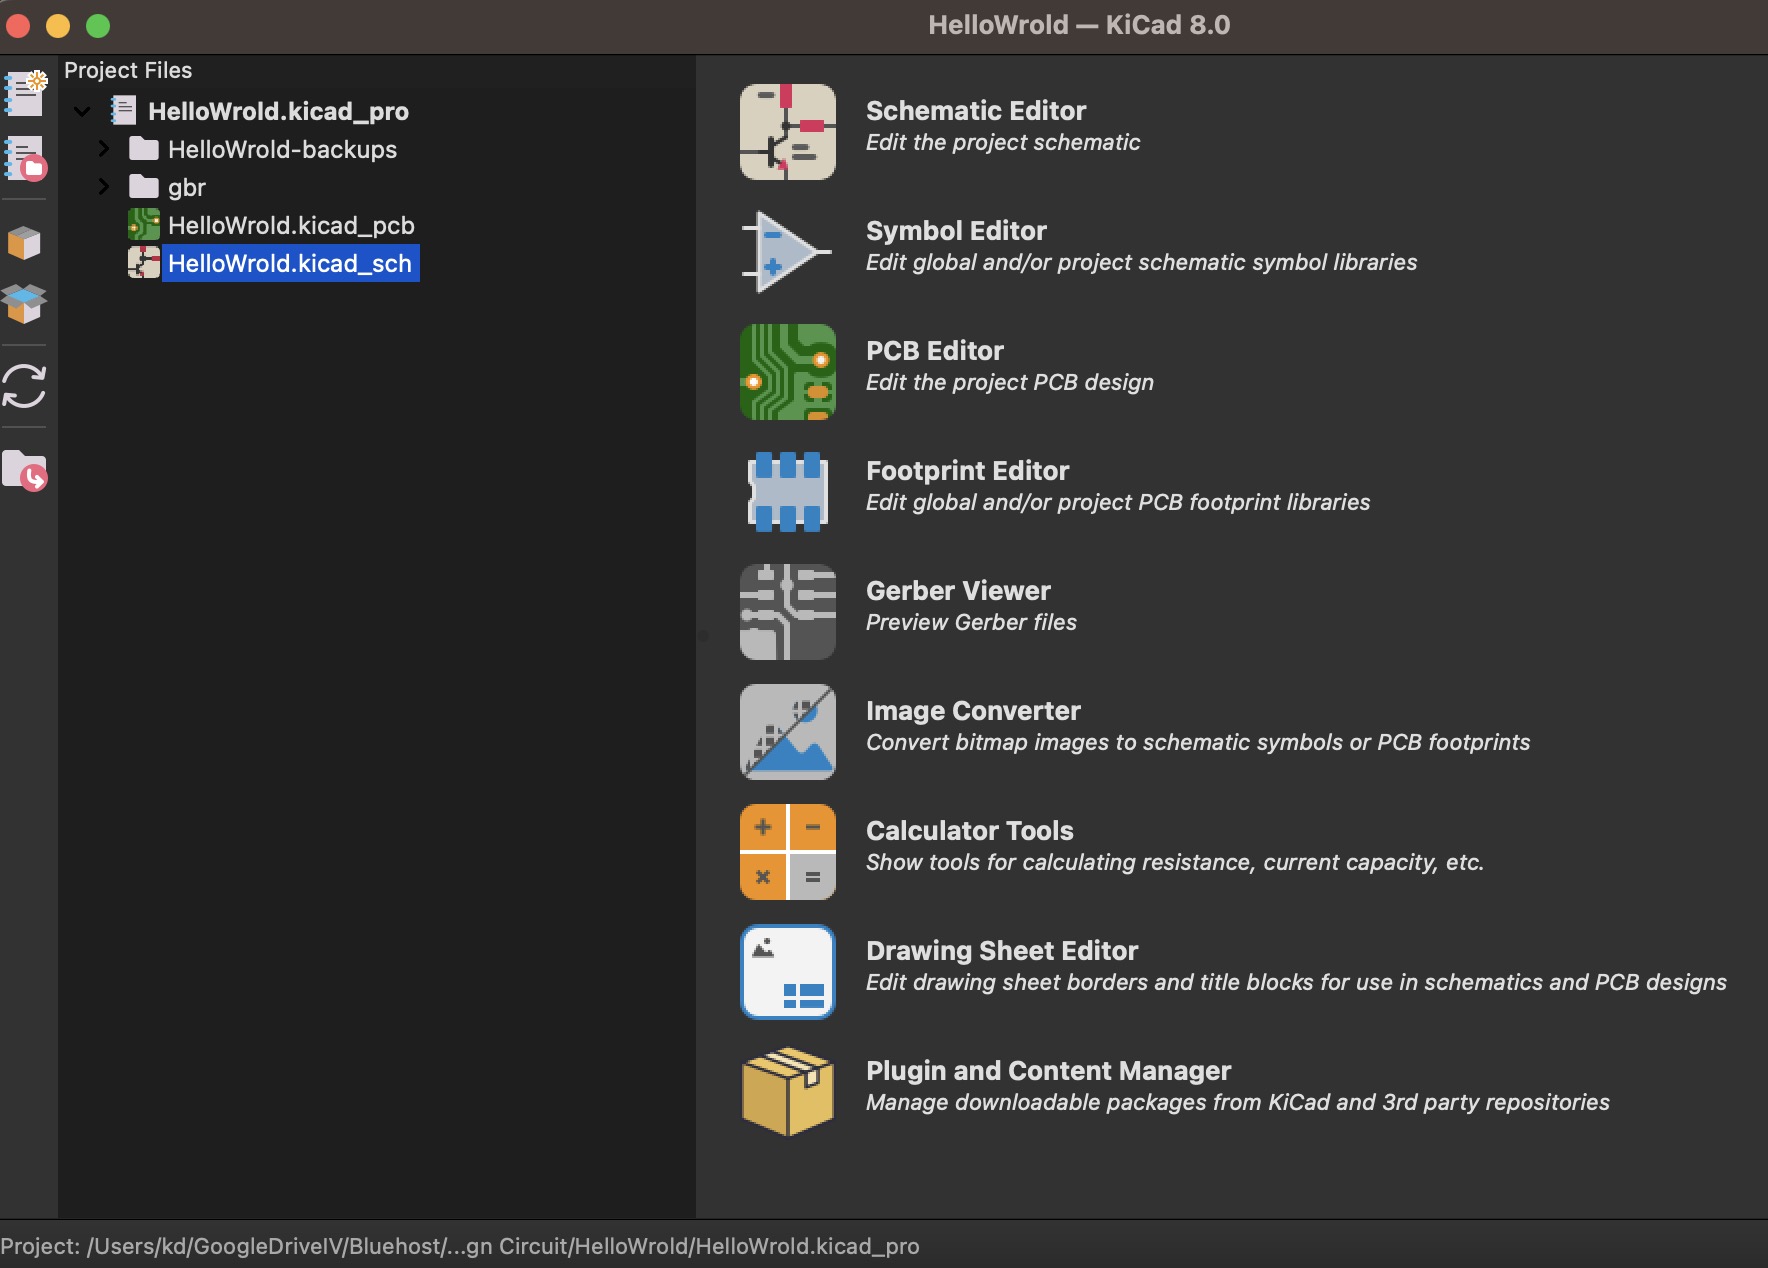Select HelloWrold-backups folder row
This screenshot has height=1268, width=1768.
[x=282, y=149]
